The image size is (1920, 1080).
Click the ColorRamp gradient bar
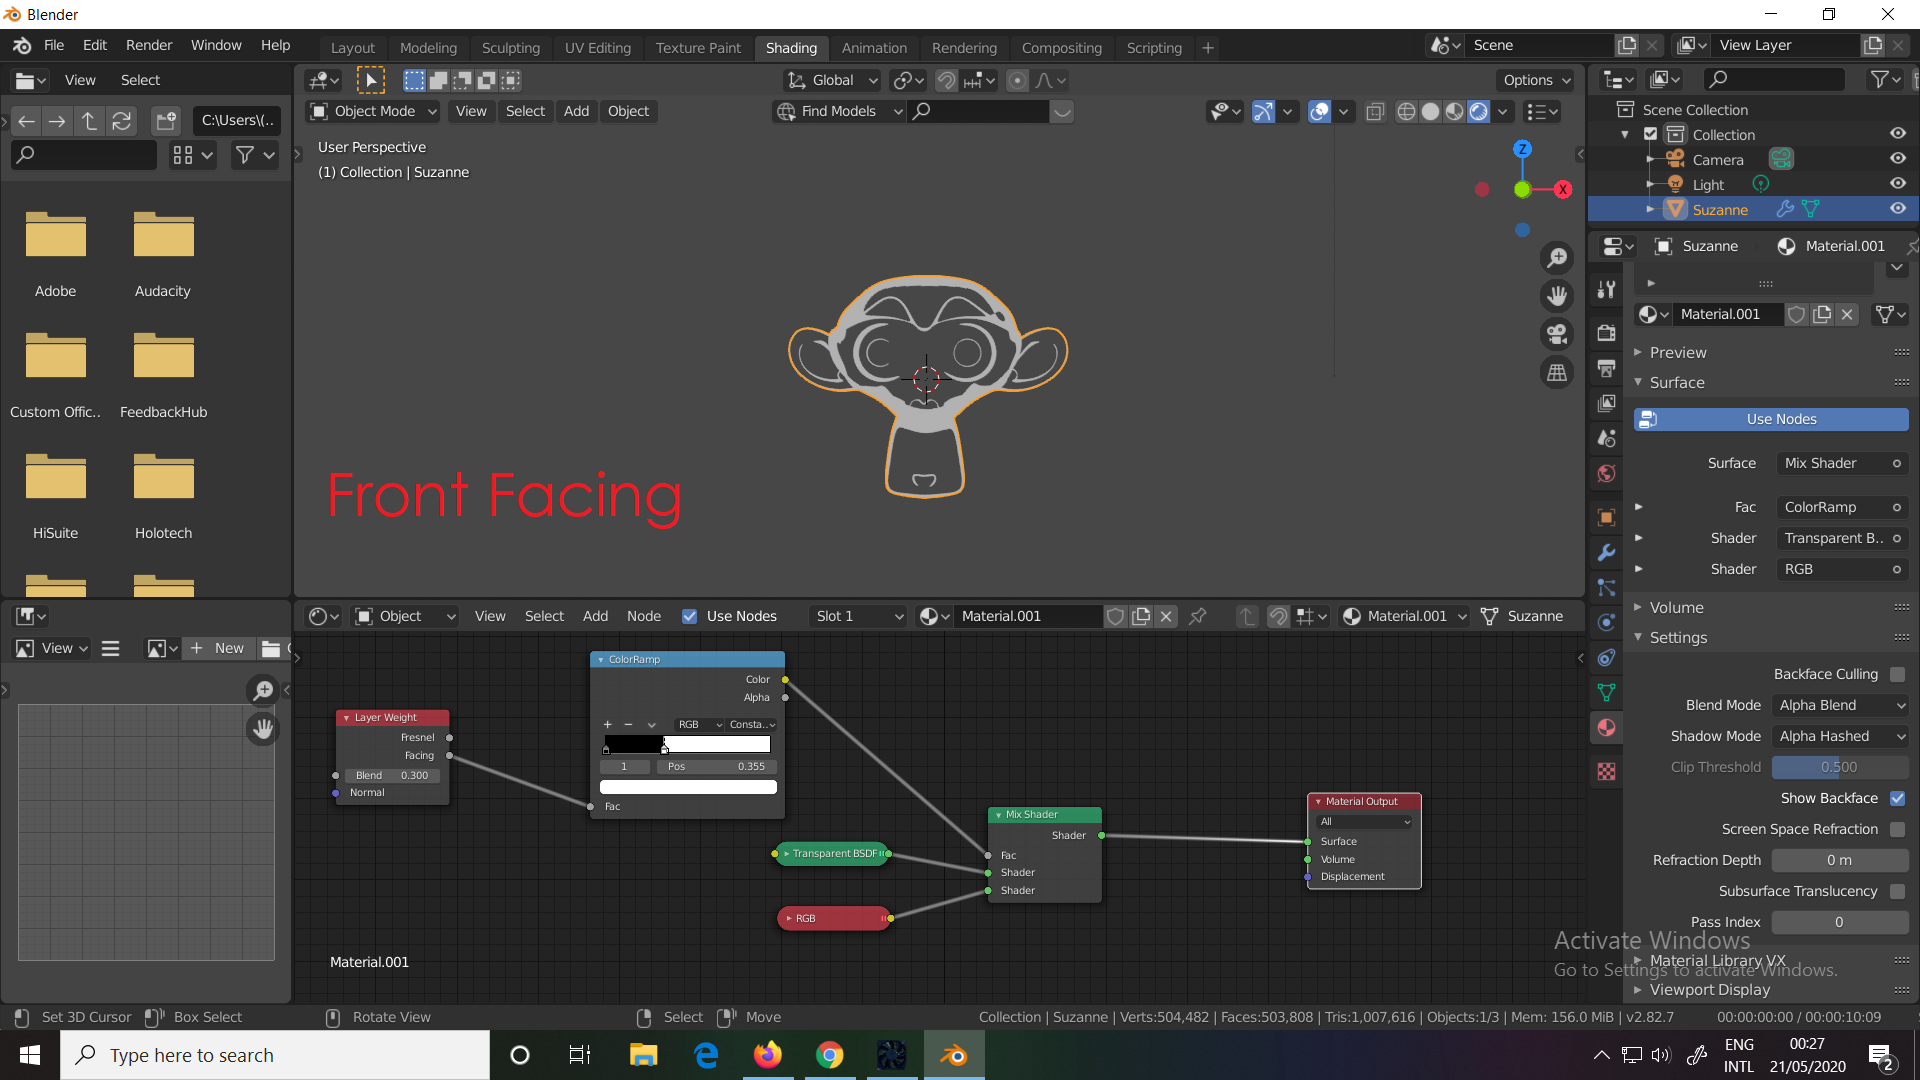tap(687, 744)
